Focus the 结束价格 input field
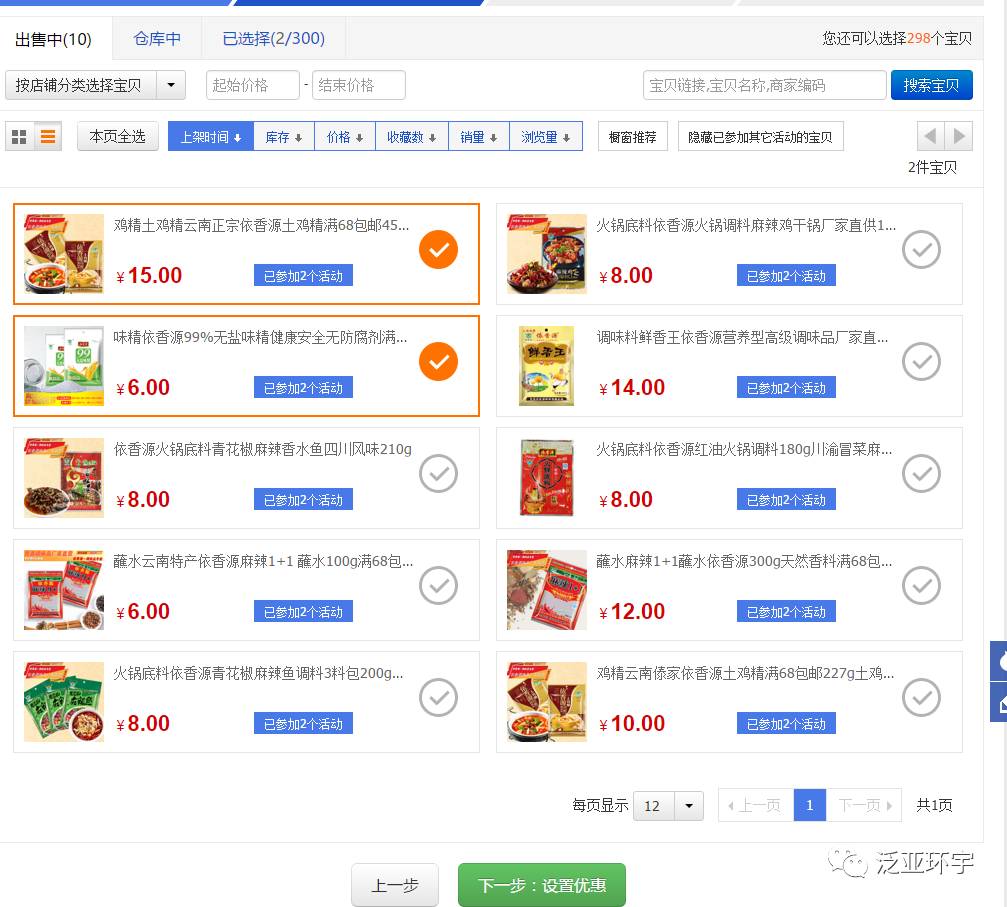1007x907 pixels. (358, 85)
